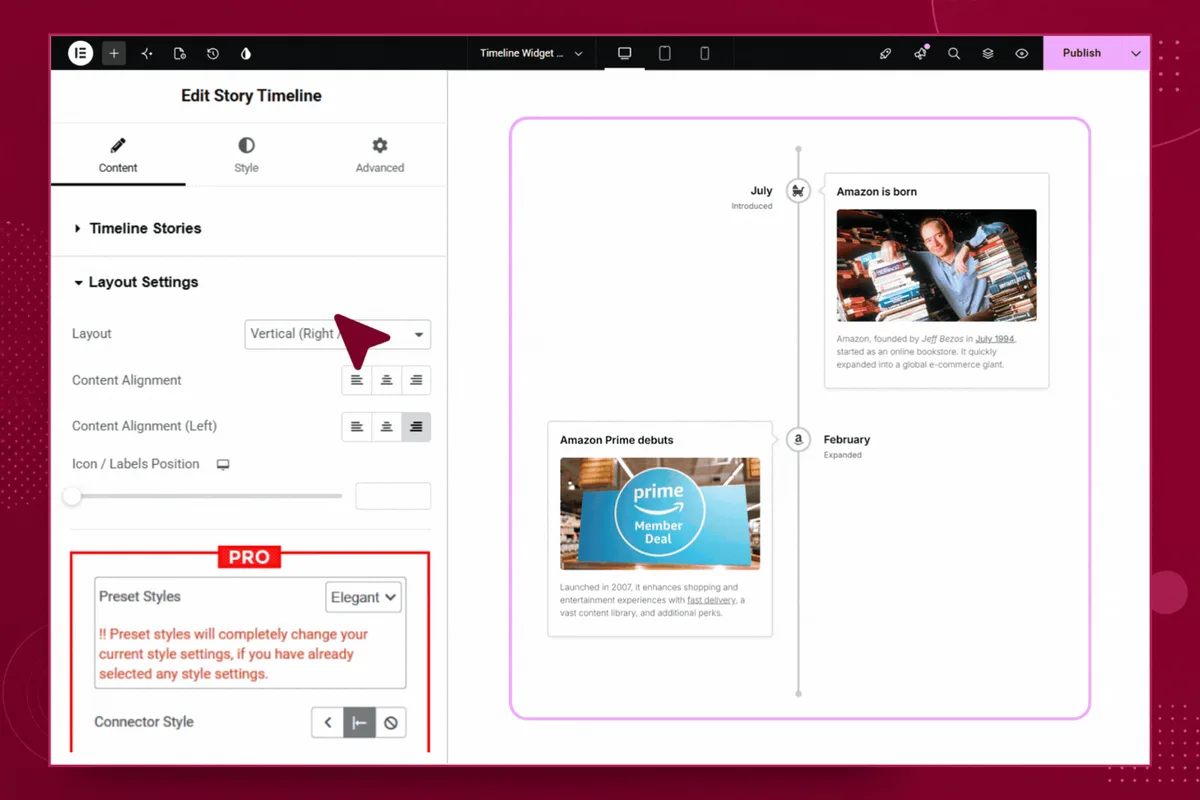The width and height of the screenshot is (1200, 800).
Task: Add a new element with plus icon
Action: pos(114,53)
